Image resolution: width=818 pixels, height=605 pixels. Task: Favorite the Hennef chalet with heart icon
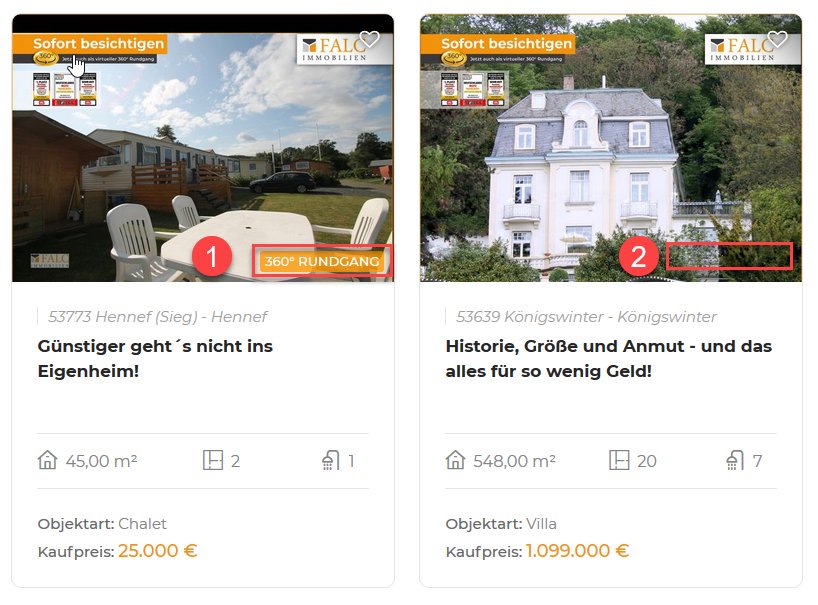click(x=369, y=39)
